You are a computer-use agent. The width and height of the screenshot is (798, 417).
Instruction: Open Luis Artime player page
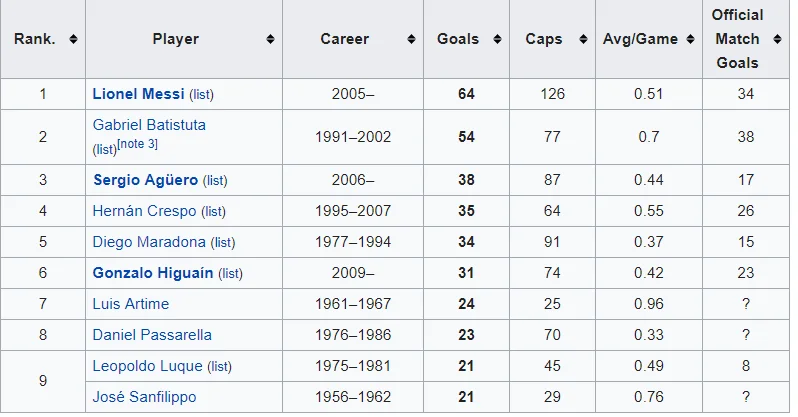[131, 304]
